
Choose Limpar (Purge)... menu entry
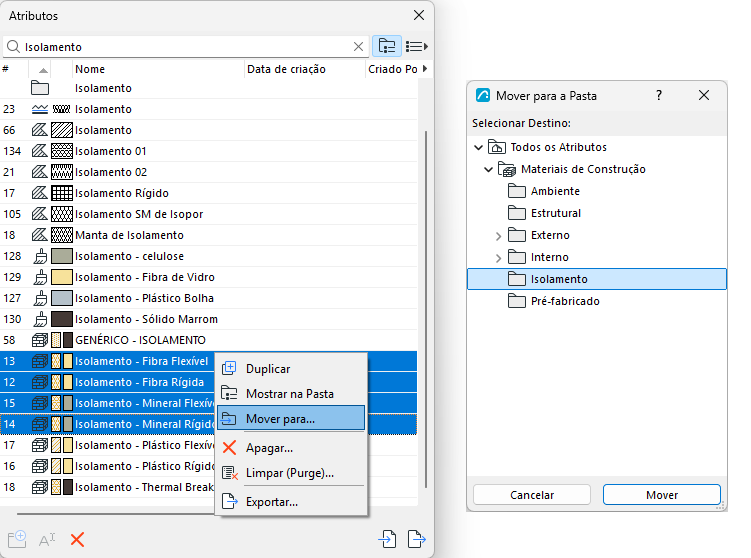pyautogui.click(x=291, y=473)
